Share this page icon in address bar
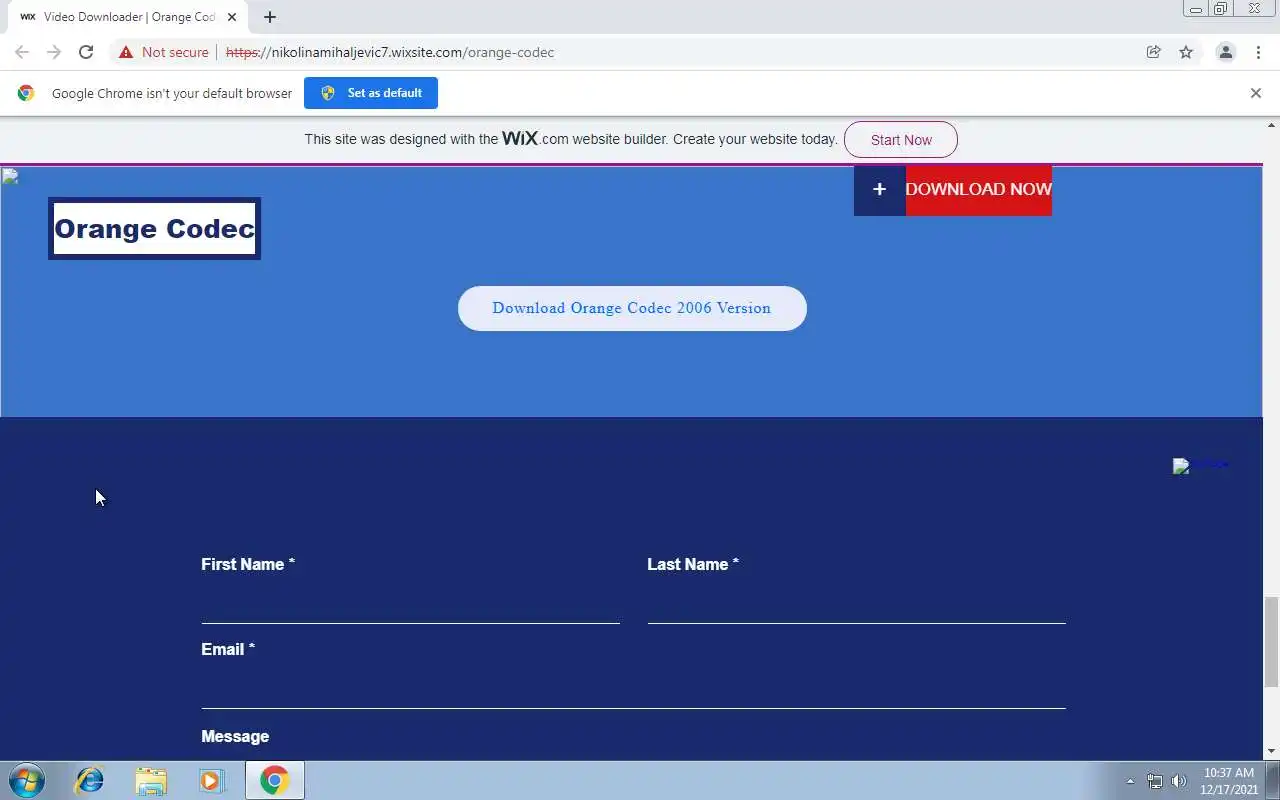 coord(1154,52)
